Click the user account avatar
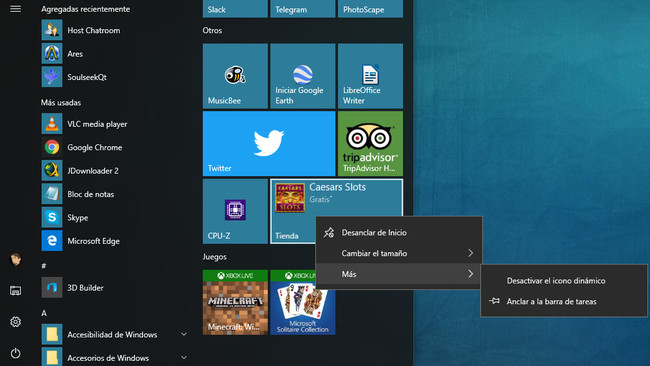Screen dimensions: 650x366 click(15, 259)
